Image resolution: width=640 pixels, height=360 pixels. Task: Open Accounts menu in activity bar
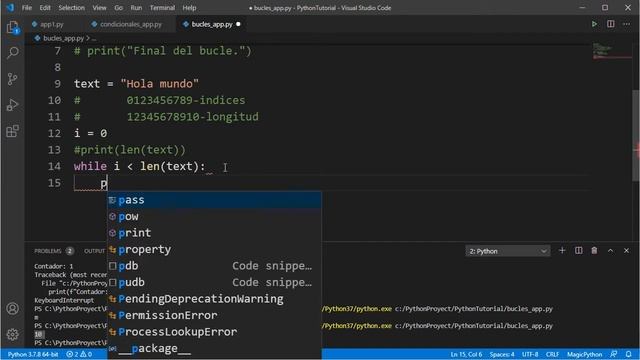[13, 309]
